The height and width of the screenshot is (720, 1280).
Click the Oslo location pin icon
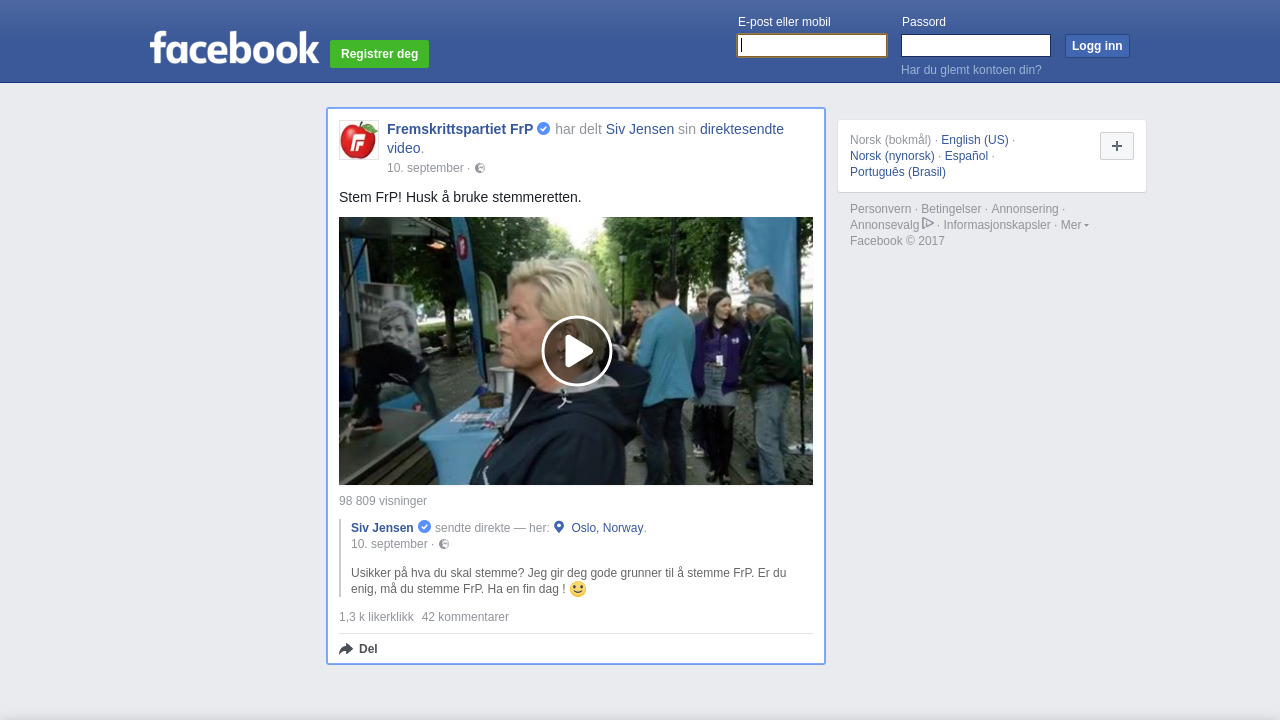pos(559,527)
